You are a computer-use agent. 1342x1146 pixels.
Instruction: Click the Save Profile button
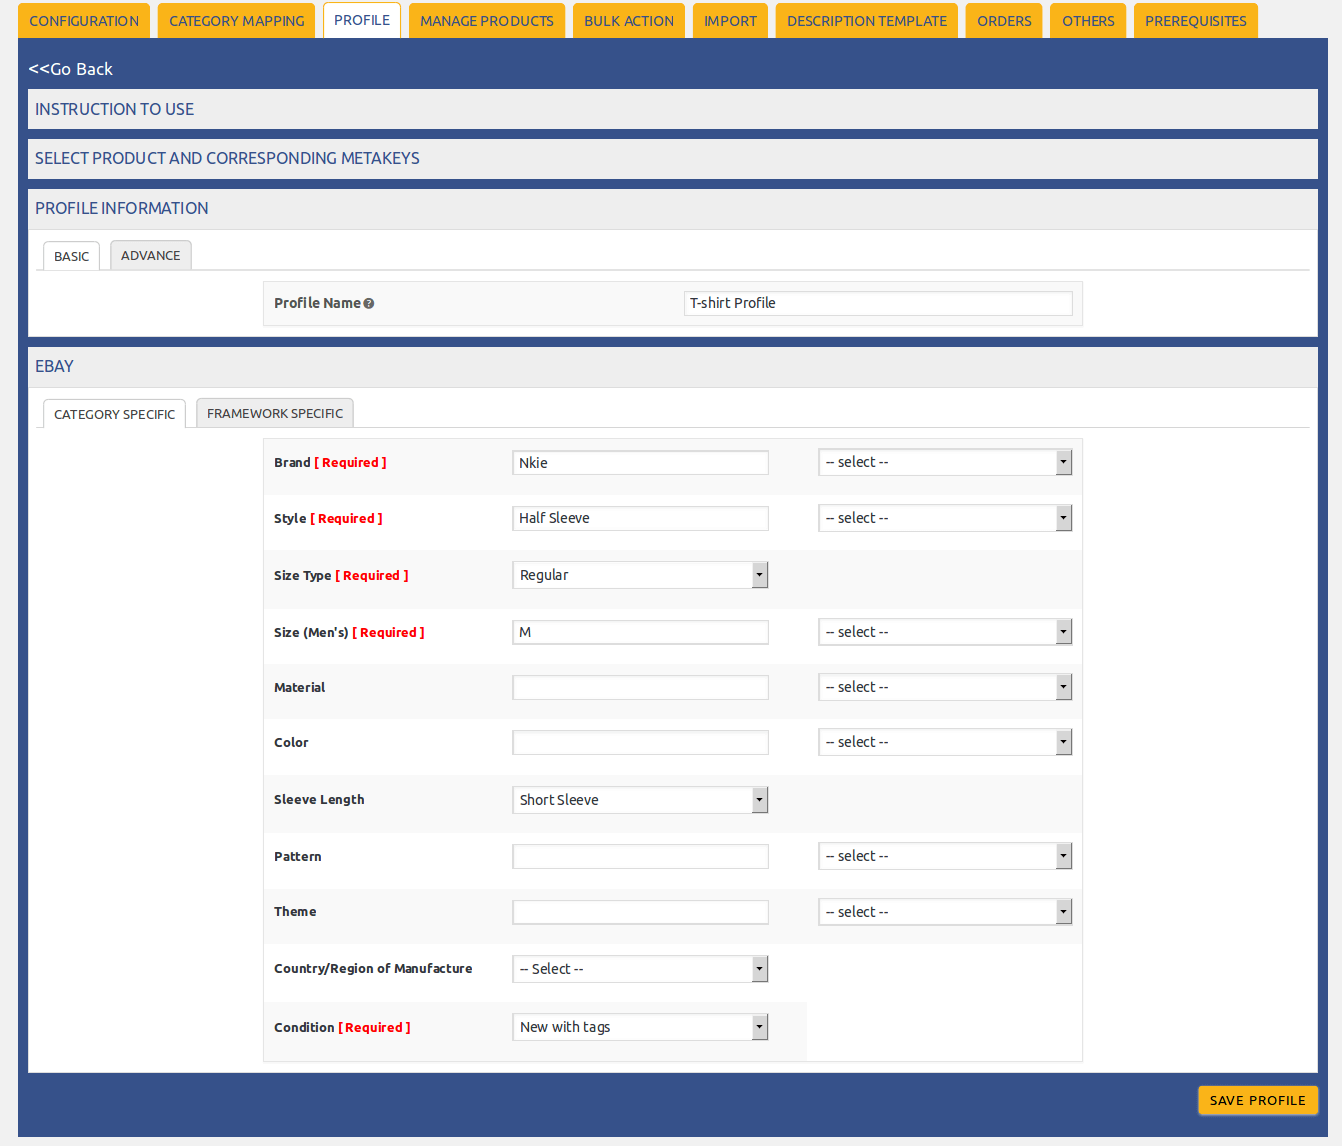pos(1257,1100)
